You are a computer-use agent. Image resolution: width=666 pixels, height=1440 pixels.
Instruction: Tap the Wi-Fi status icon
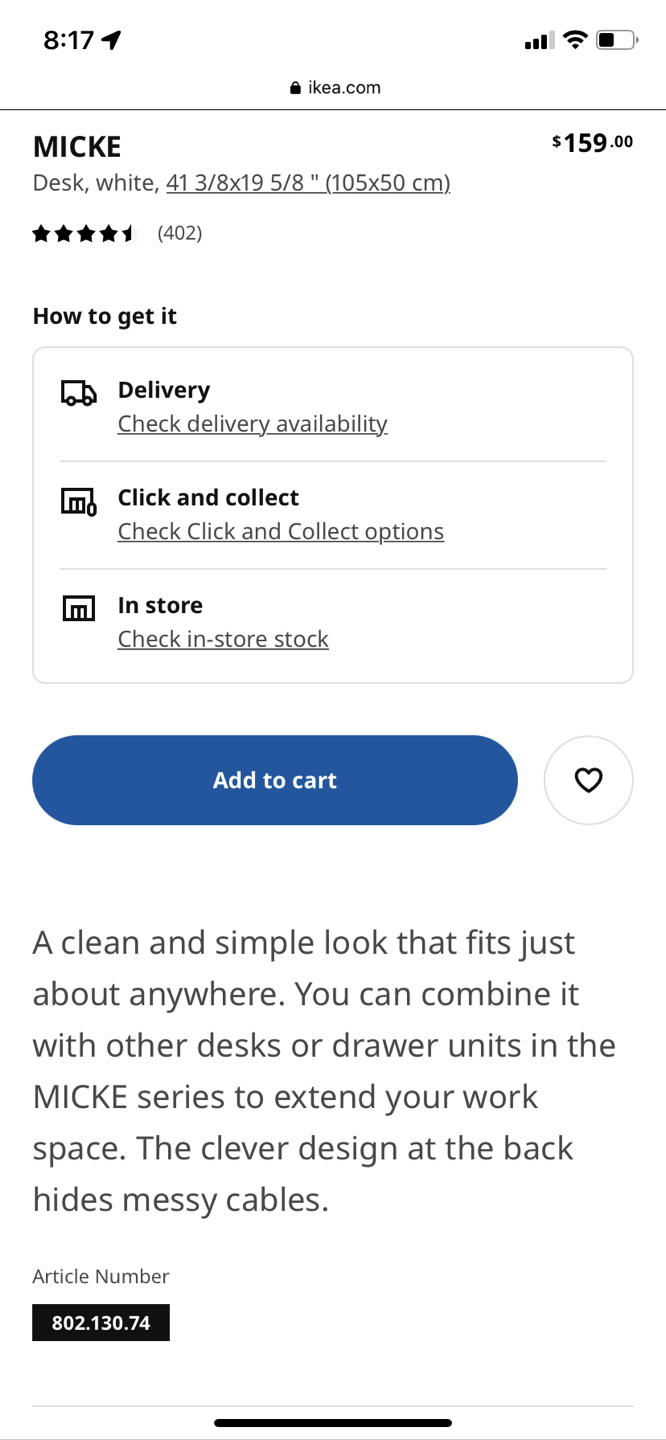574,40
